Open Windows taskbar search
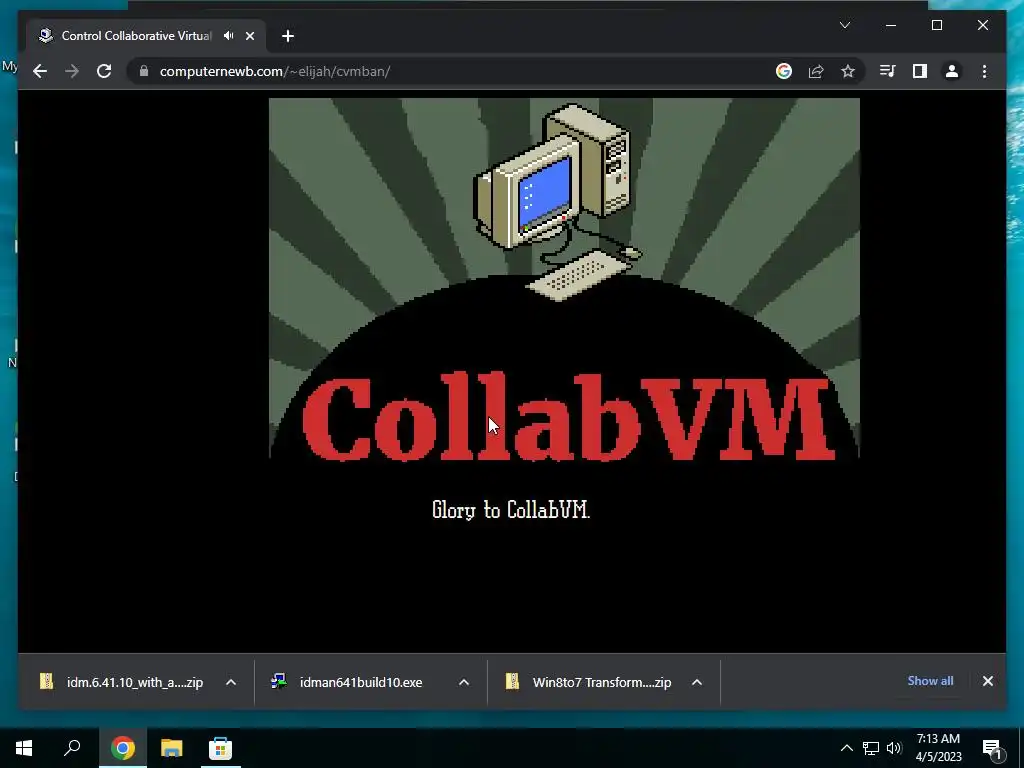 (x=72, y=748)
